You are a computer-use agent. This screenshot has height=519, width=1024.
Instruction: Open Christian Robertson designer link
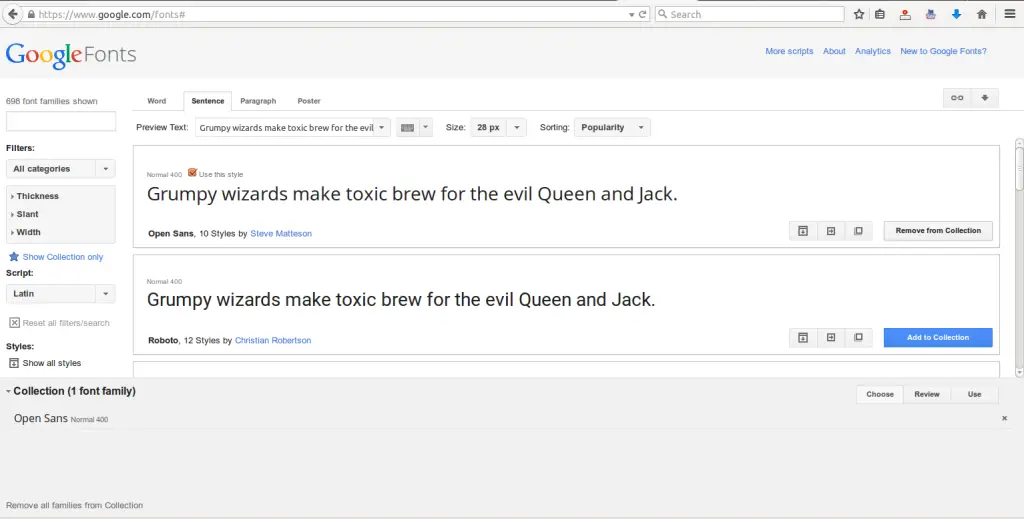(273, 340)
